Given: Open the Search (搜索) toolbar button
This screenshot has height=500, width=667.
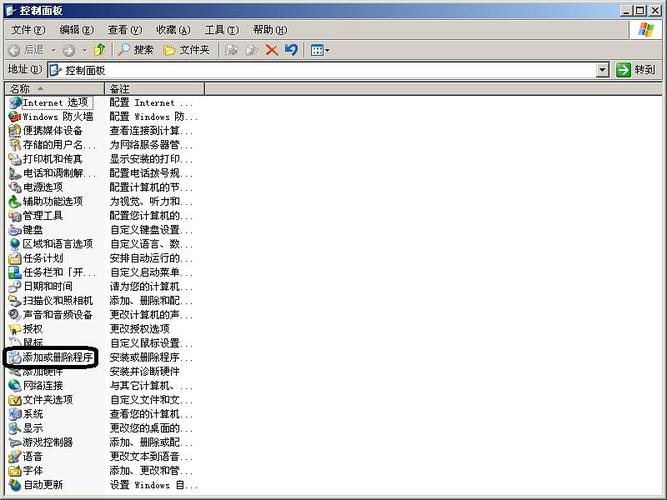Looking at the screenshot, I should 136,50.
